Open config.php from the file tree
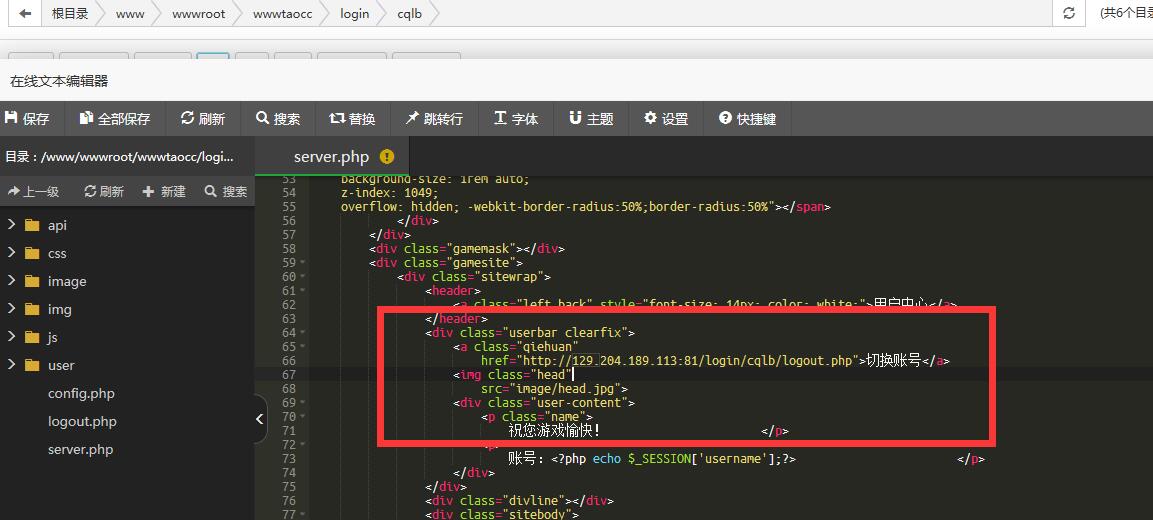 (81, 393)
